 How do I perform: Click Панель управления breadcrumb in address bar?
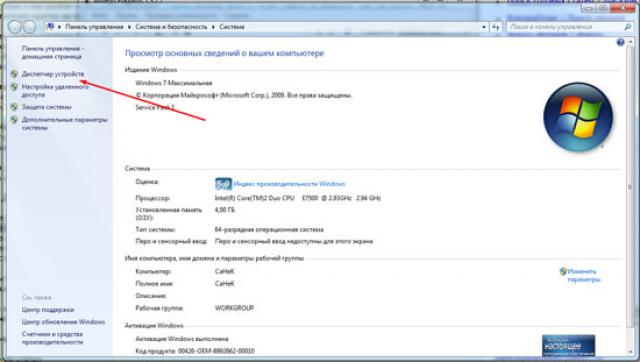94,27
